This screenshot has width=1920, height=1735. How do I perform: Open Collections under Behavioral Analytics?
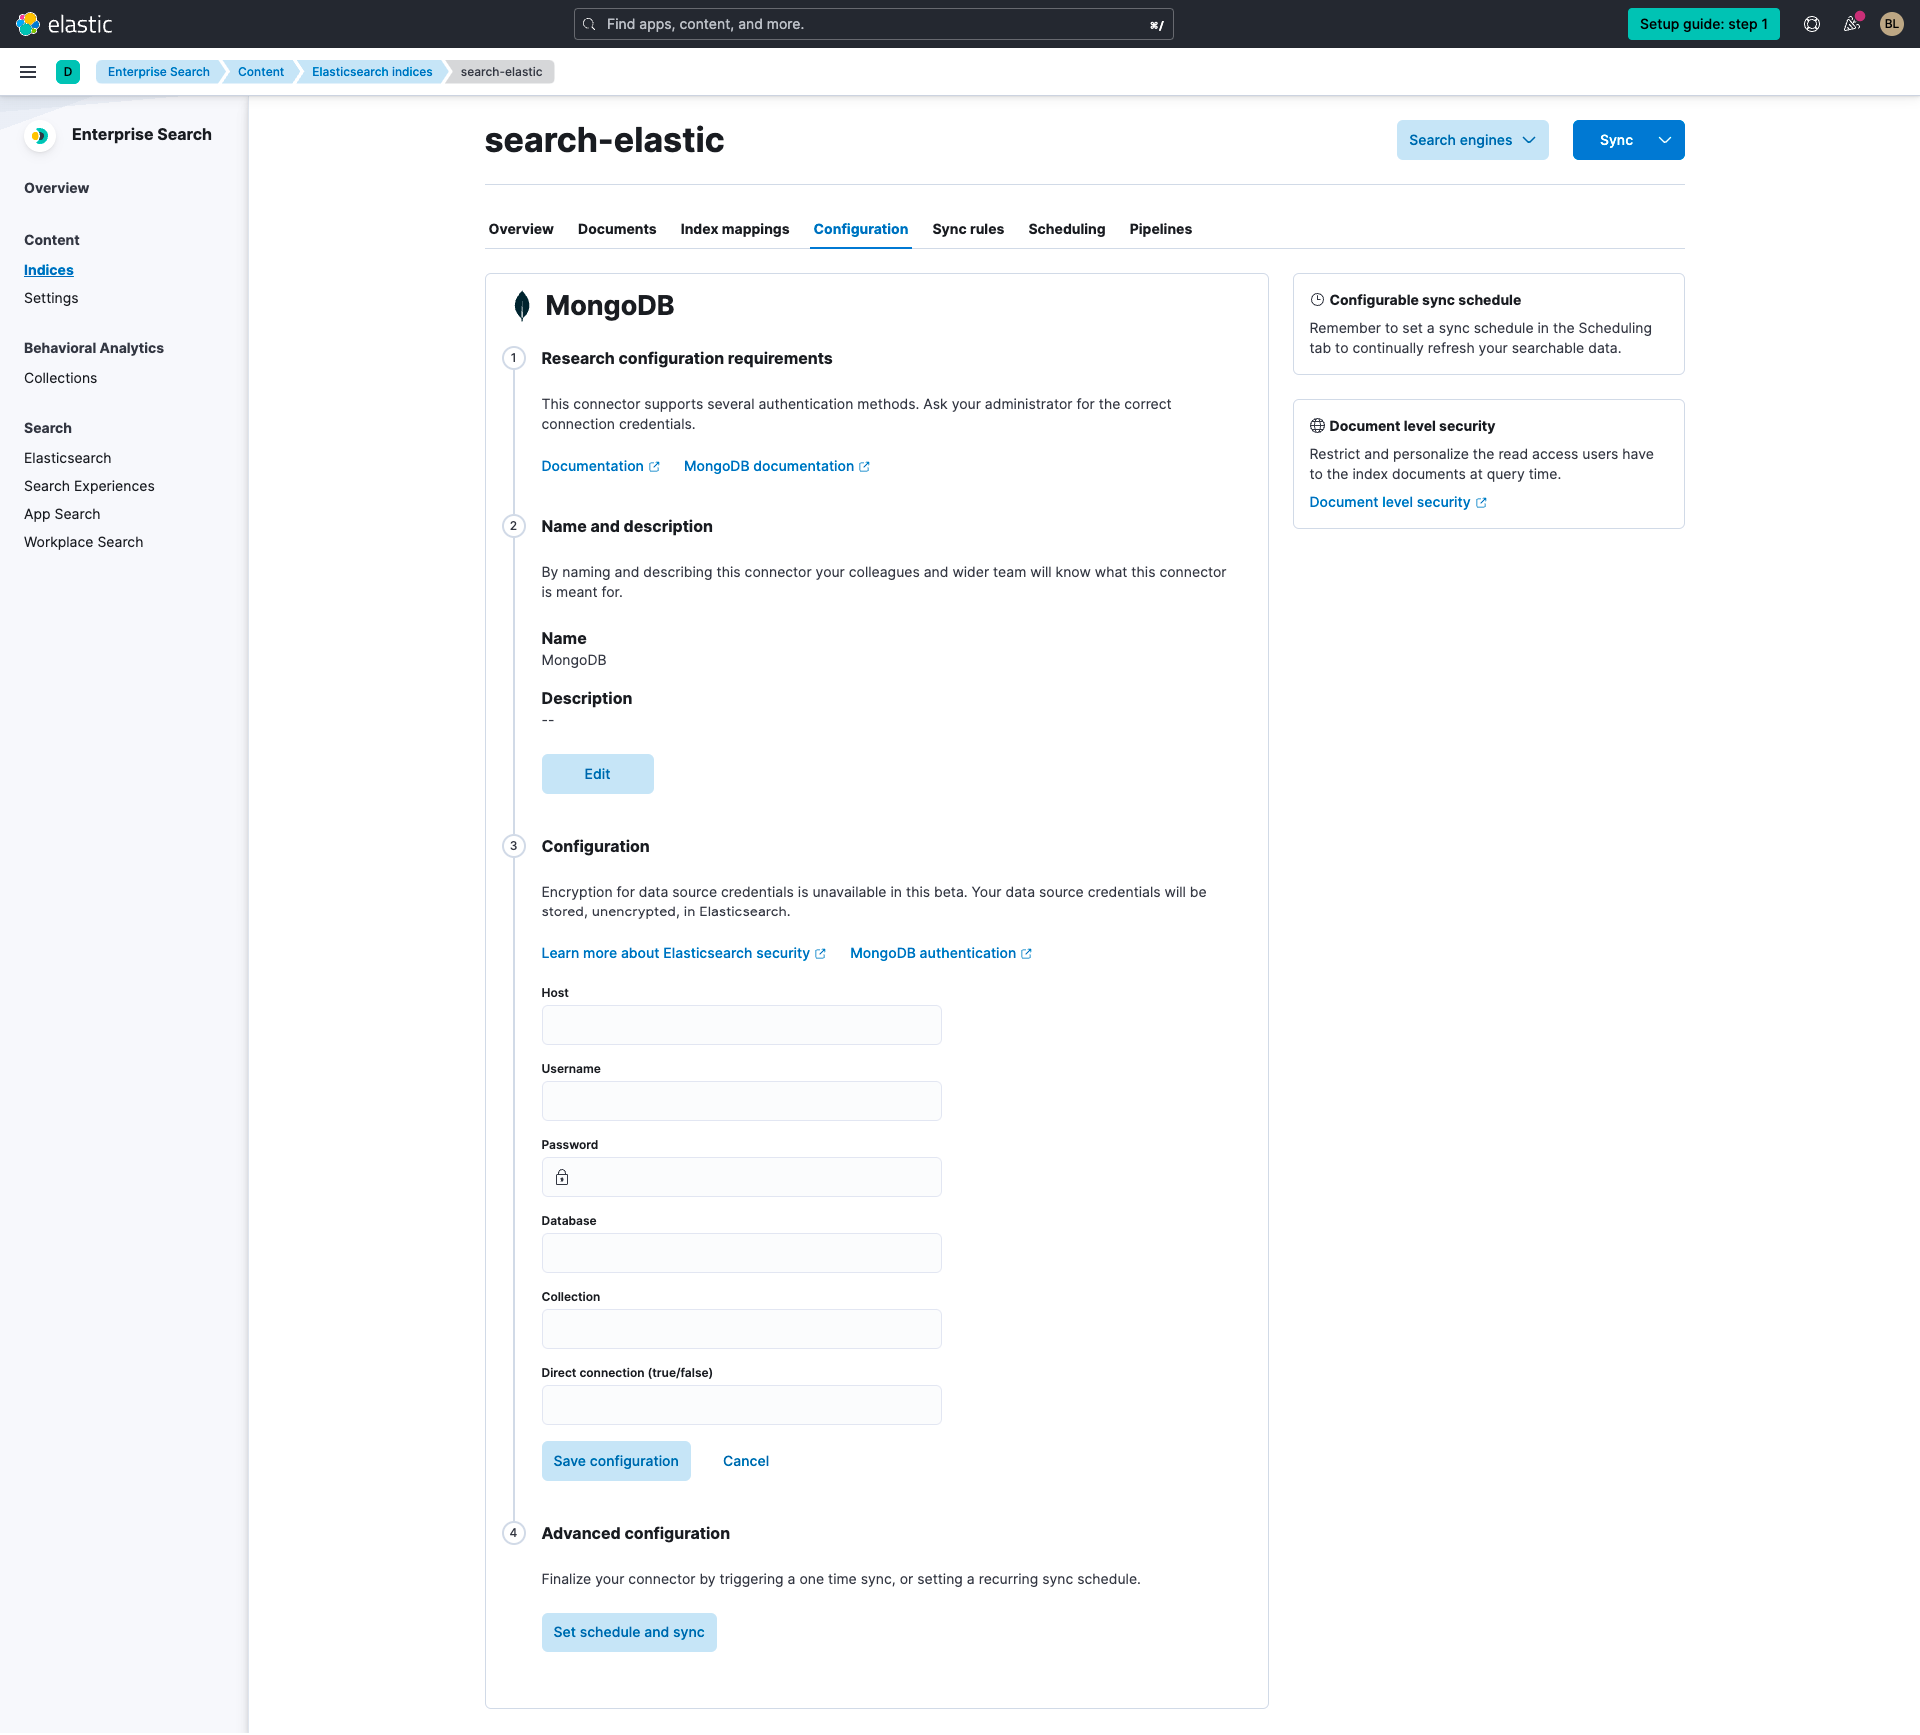click(60, 378)
